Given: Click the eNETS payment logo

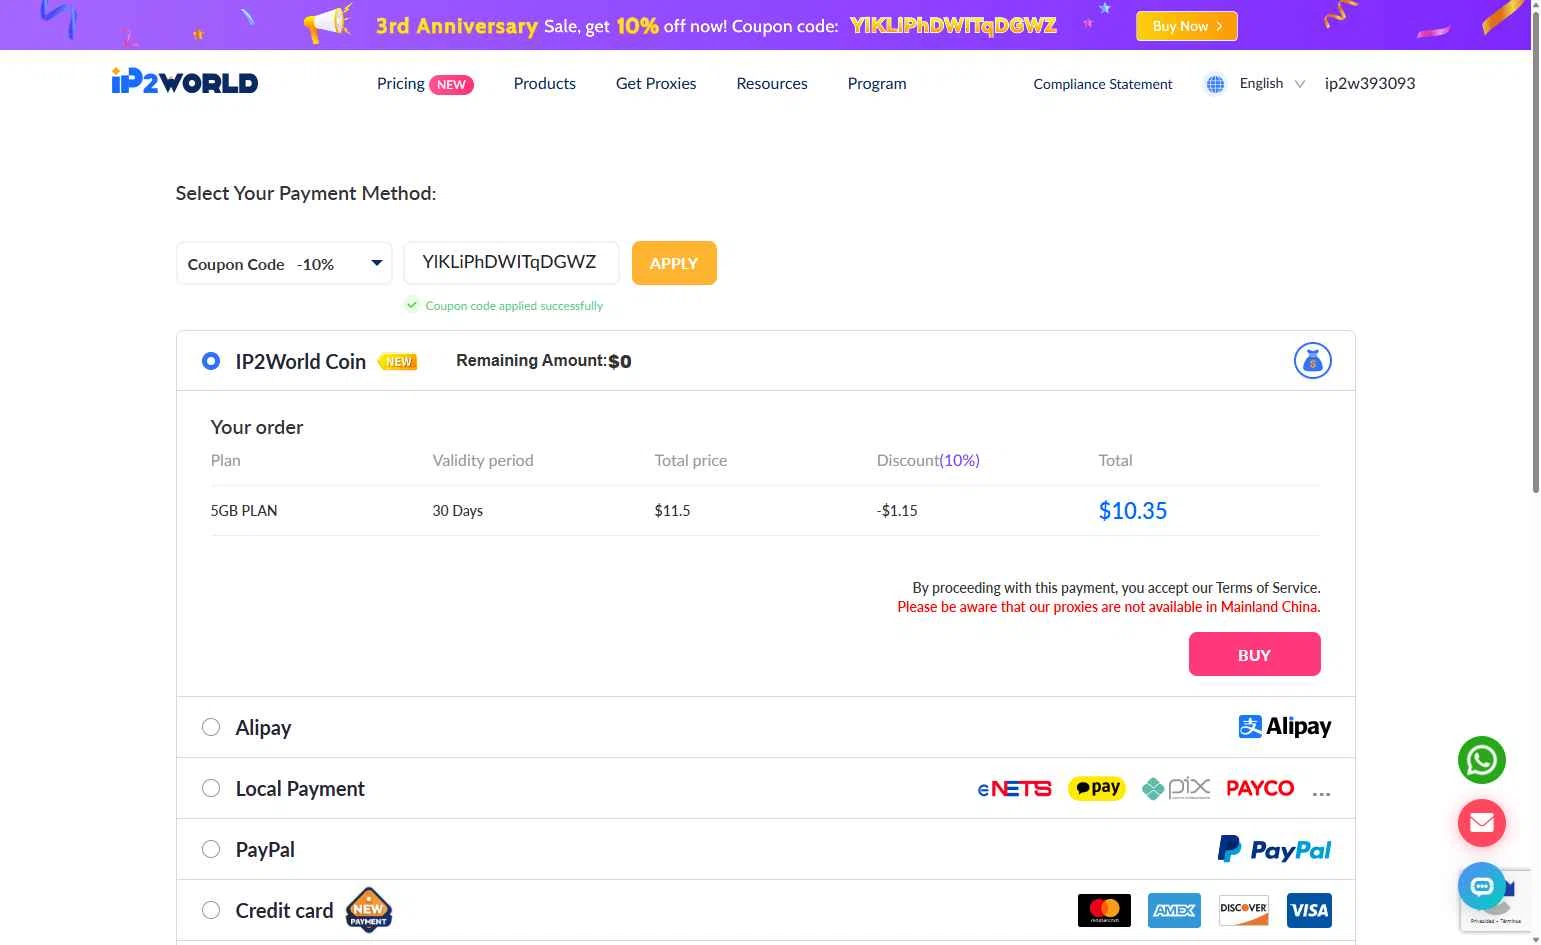Looking at the screenshot, I should [x=1014, y=789].
